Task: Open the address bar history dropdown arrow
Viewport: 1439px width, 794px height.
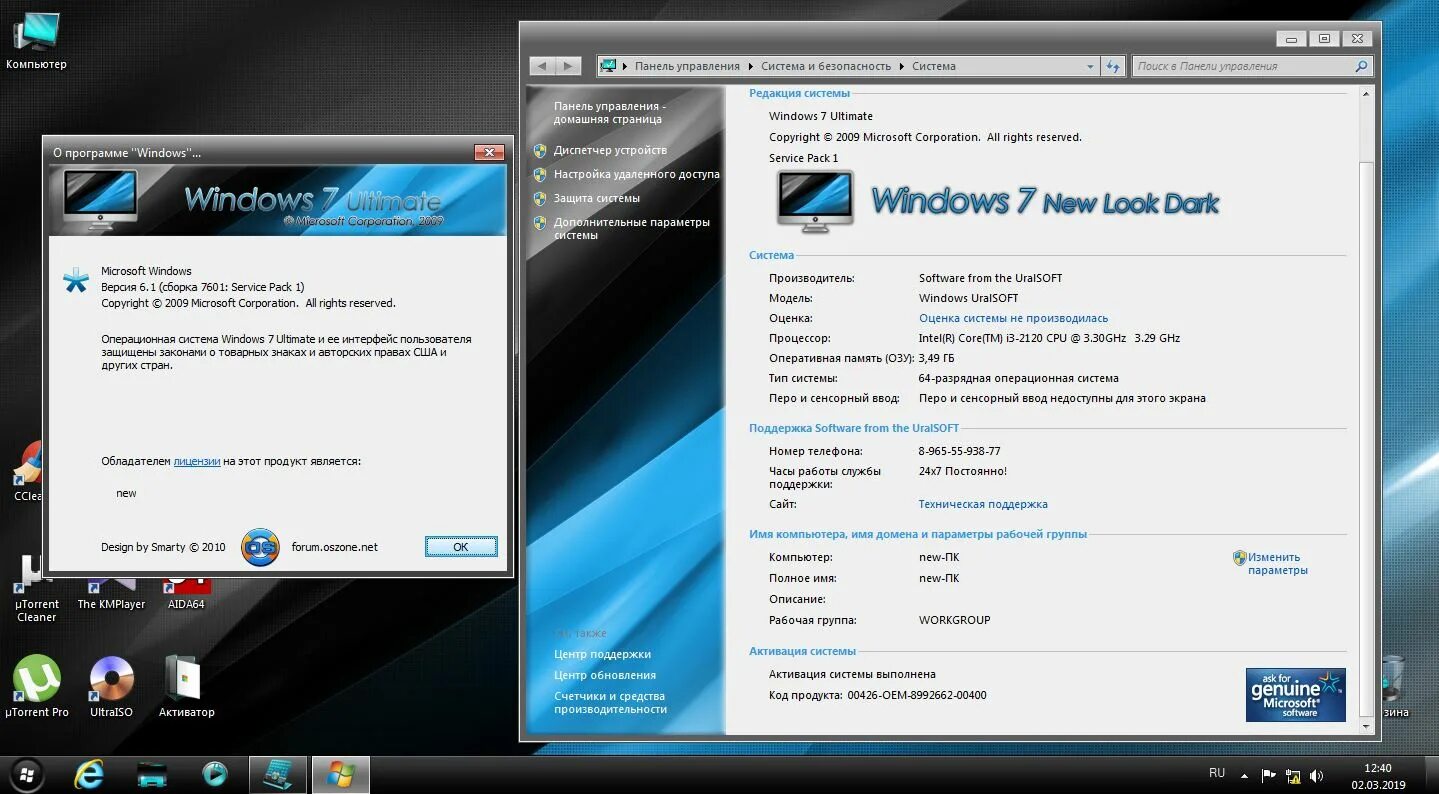Action: tap(1090, 66)
